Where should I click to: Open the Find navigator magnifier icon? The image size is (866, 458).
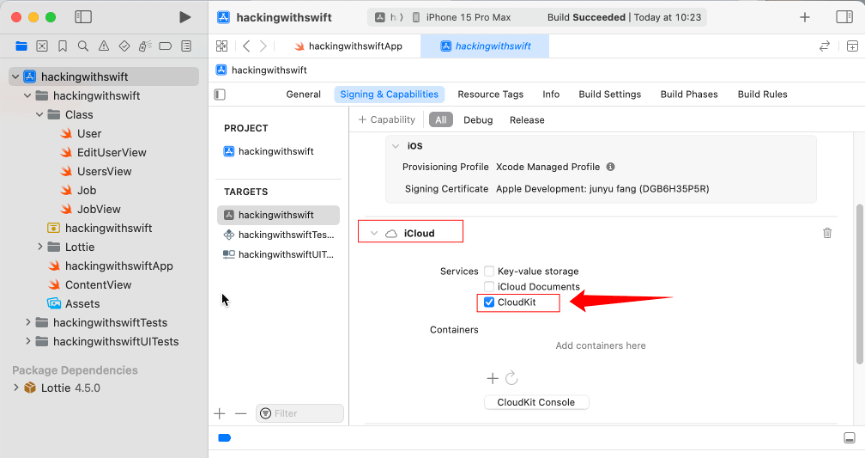click(x=83, y=46)
